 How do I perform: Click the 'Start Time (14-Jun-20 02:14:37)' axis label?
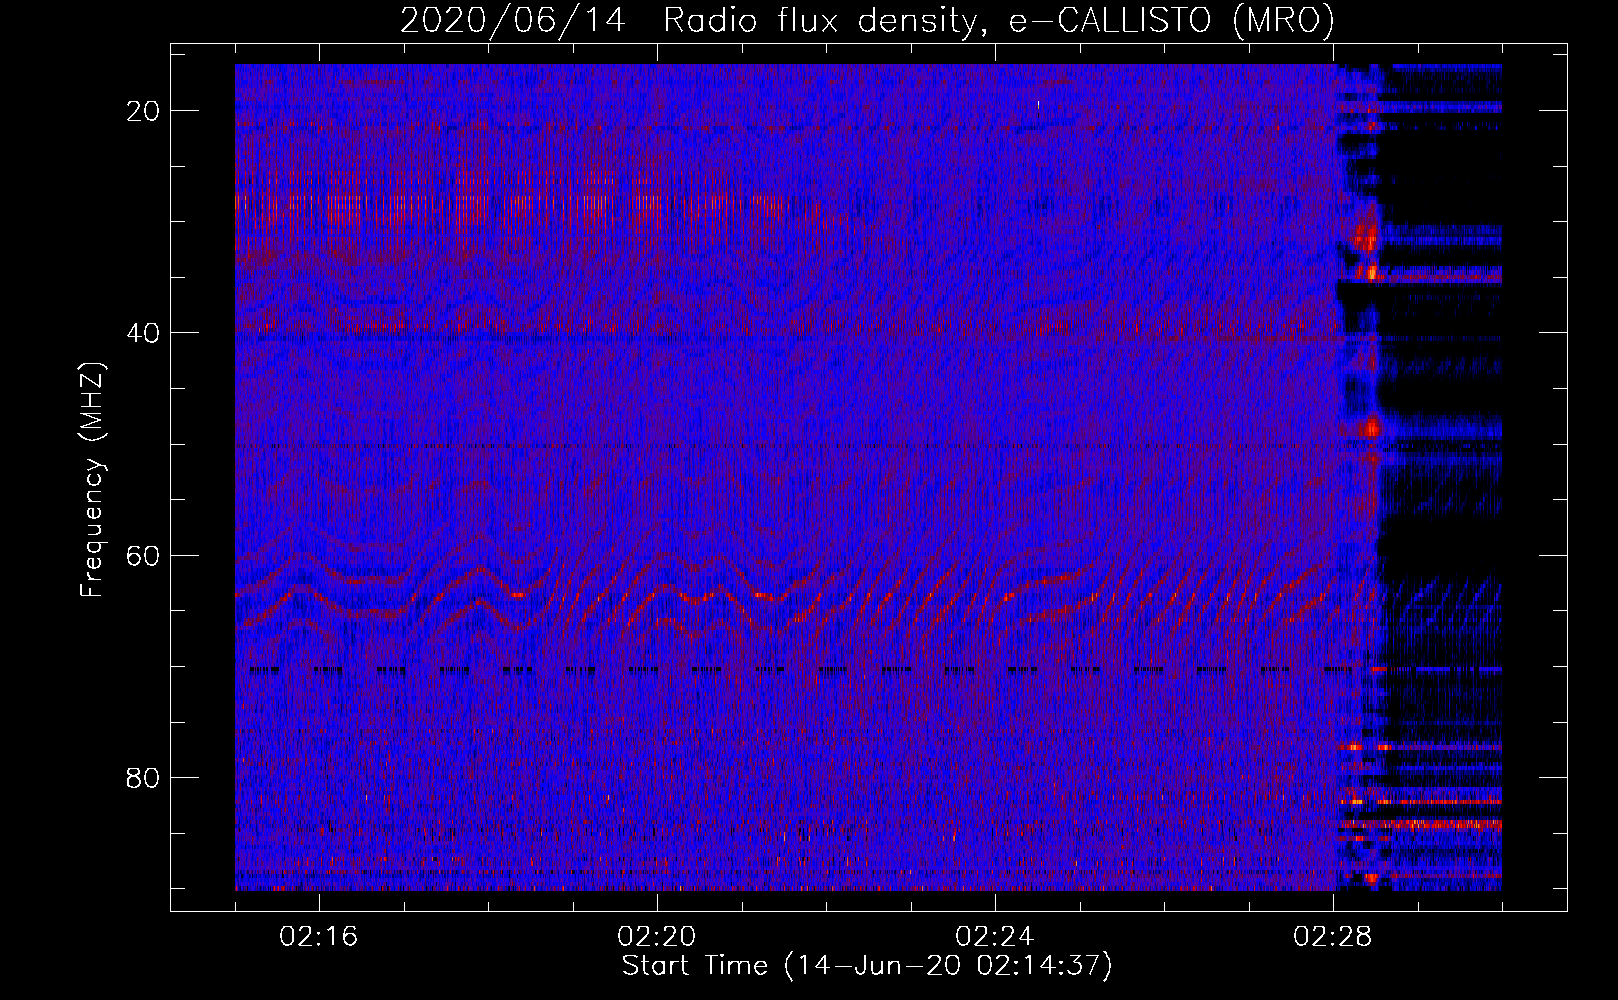click(x=867, y=966)
